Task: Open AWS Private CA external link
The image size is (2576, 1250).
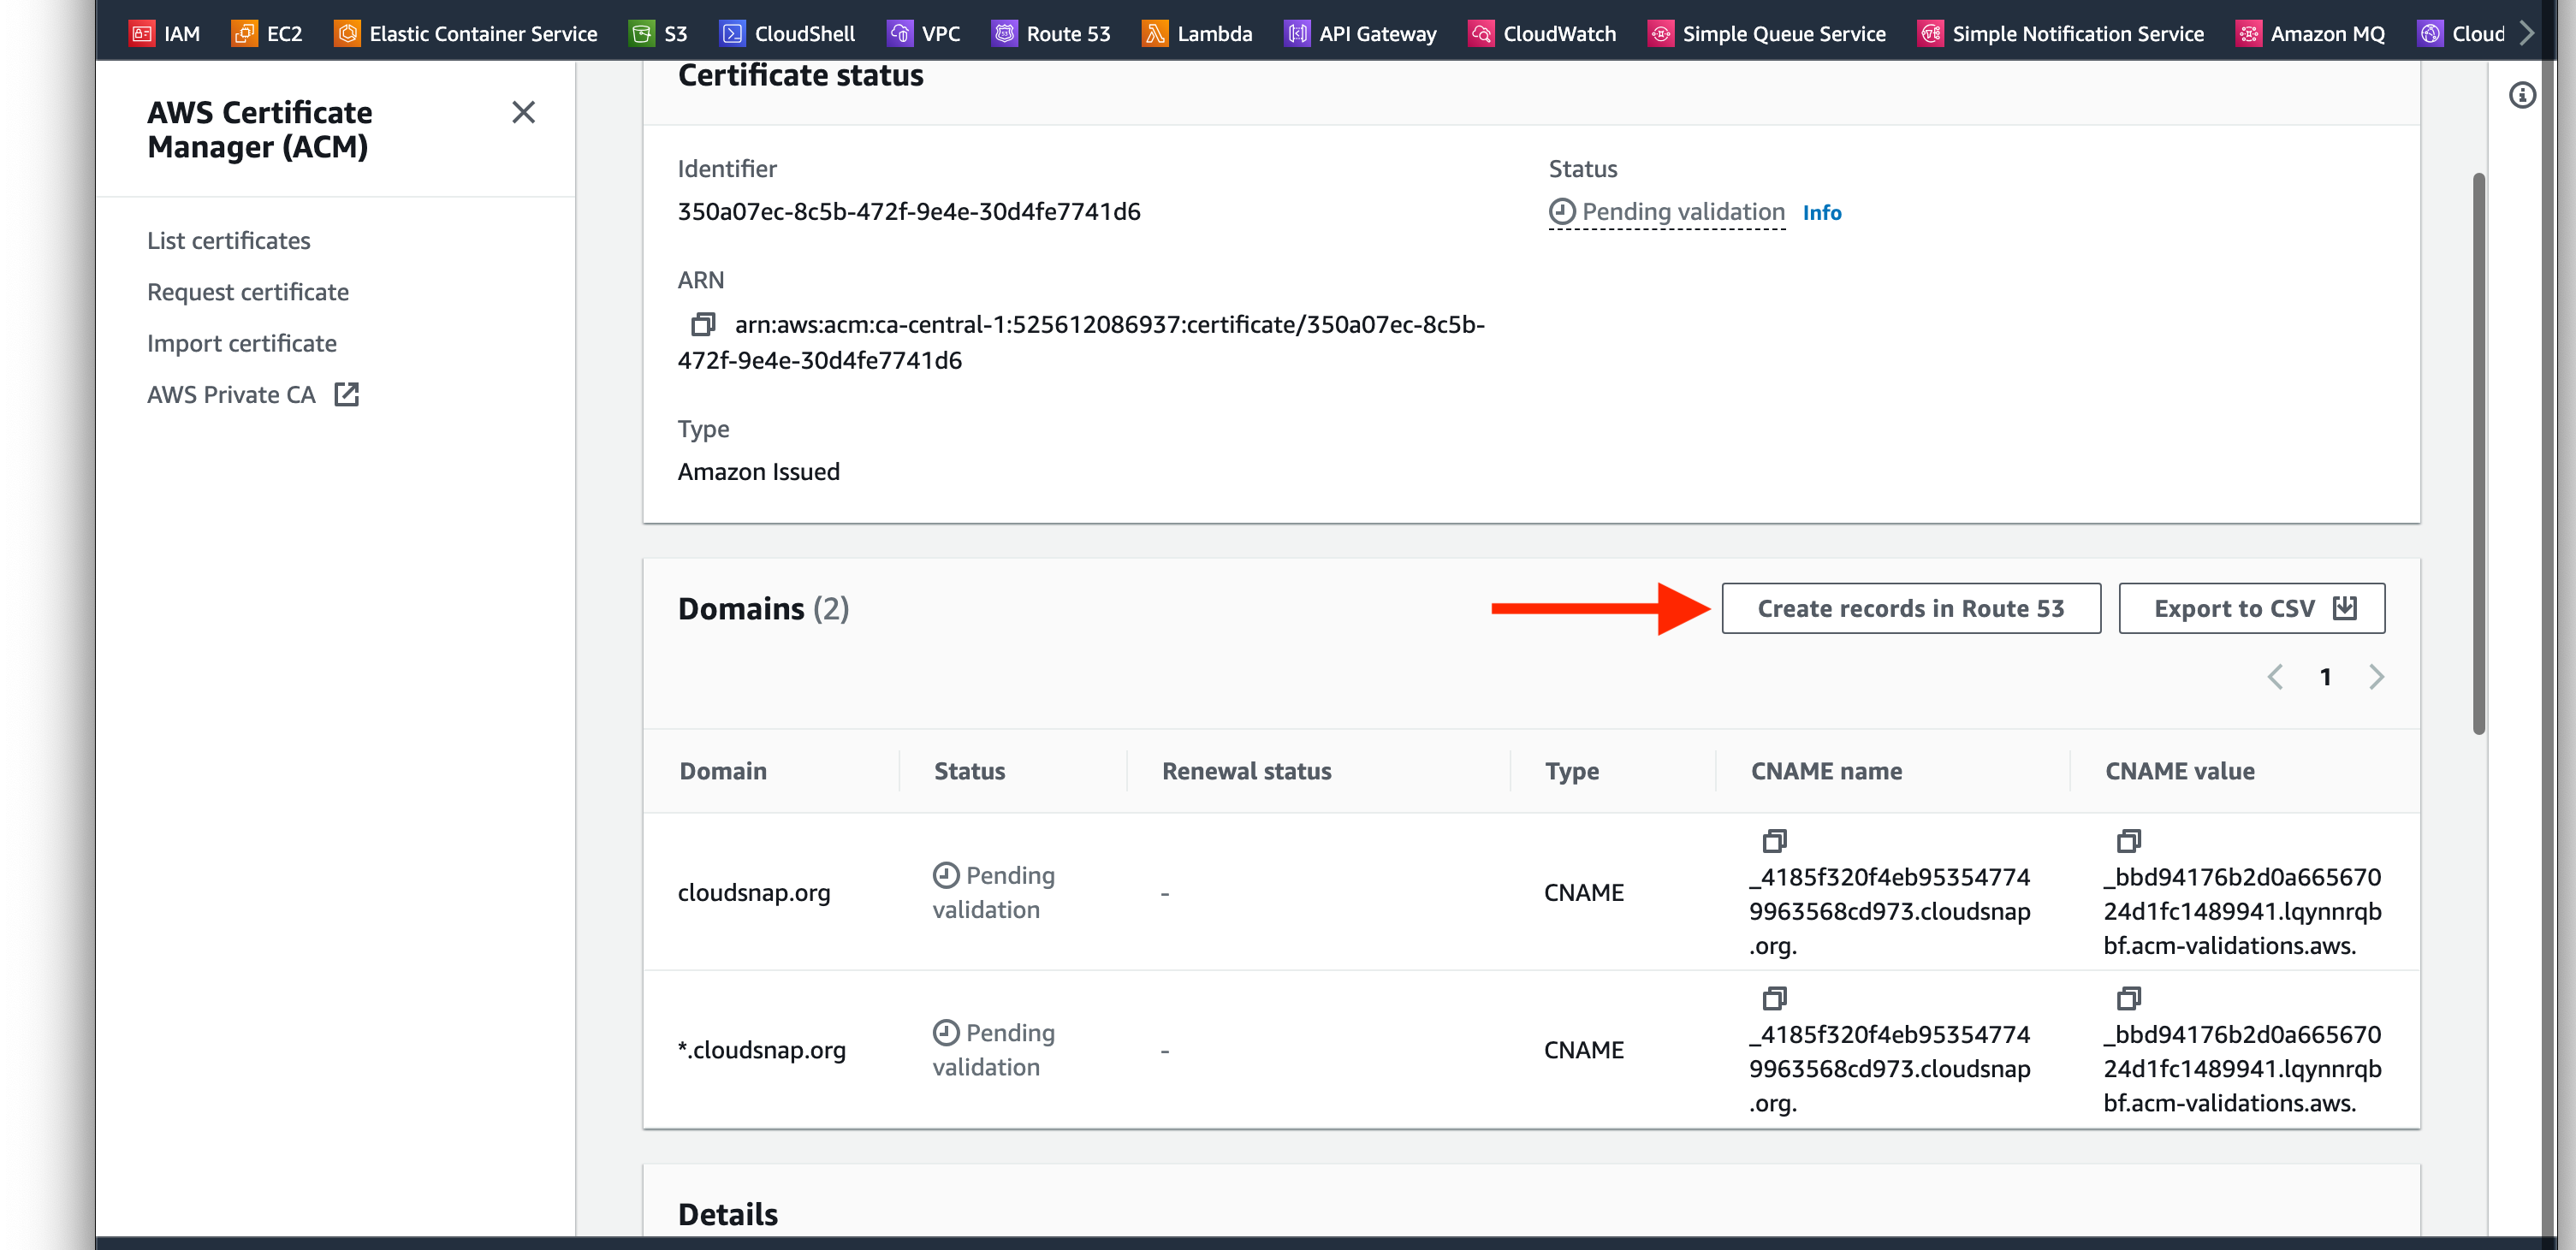Action: pos(253,394)
